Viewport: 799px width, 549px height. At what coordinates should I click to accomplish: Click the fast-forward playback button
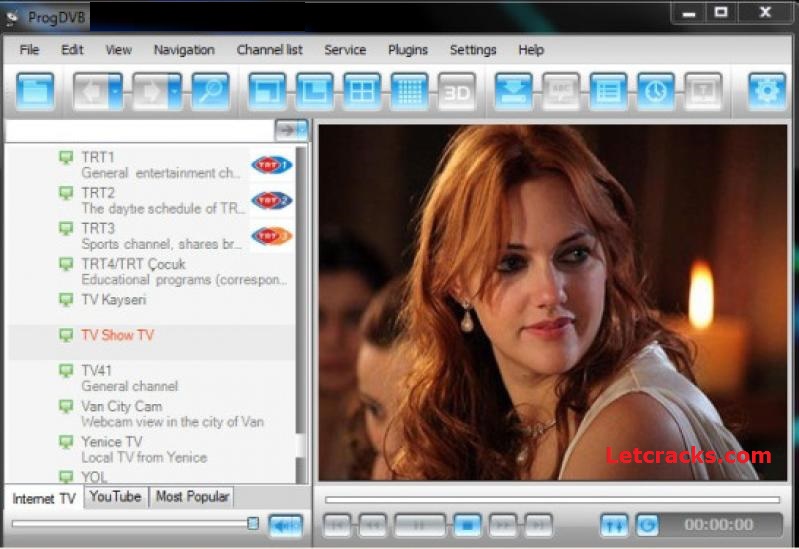(503, 526)
